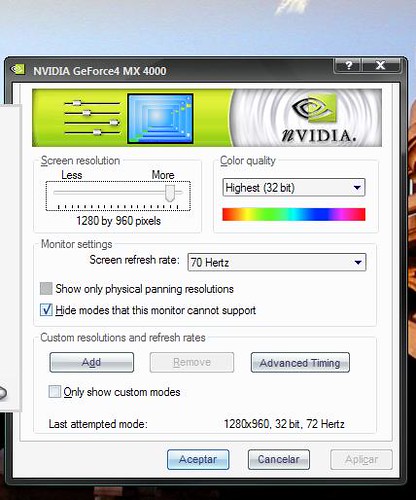Select the screen resolution monitor icon in banner
Screen dimensions: 416x500
click(x=160, y=119)
